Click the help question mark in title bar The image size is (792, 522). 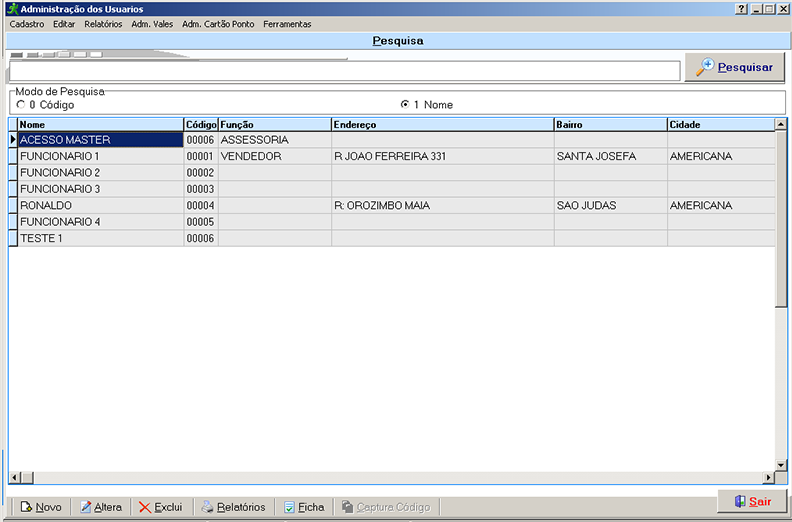pyautogui.click(x=741, y=8)
